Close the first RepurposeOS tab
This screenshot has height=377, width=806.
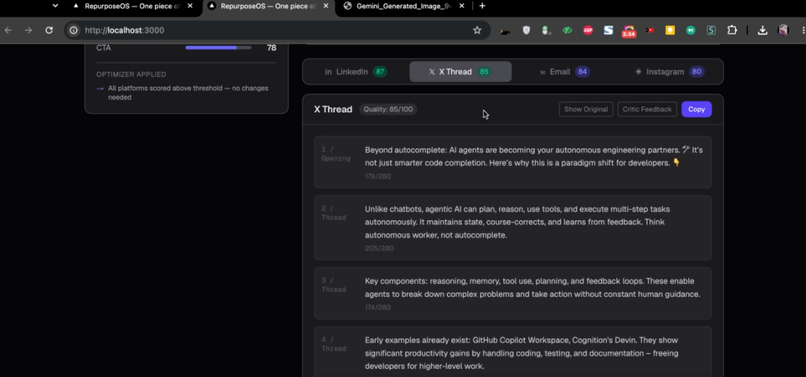[190, 6]
